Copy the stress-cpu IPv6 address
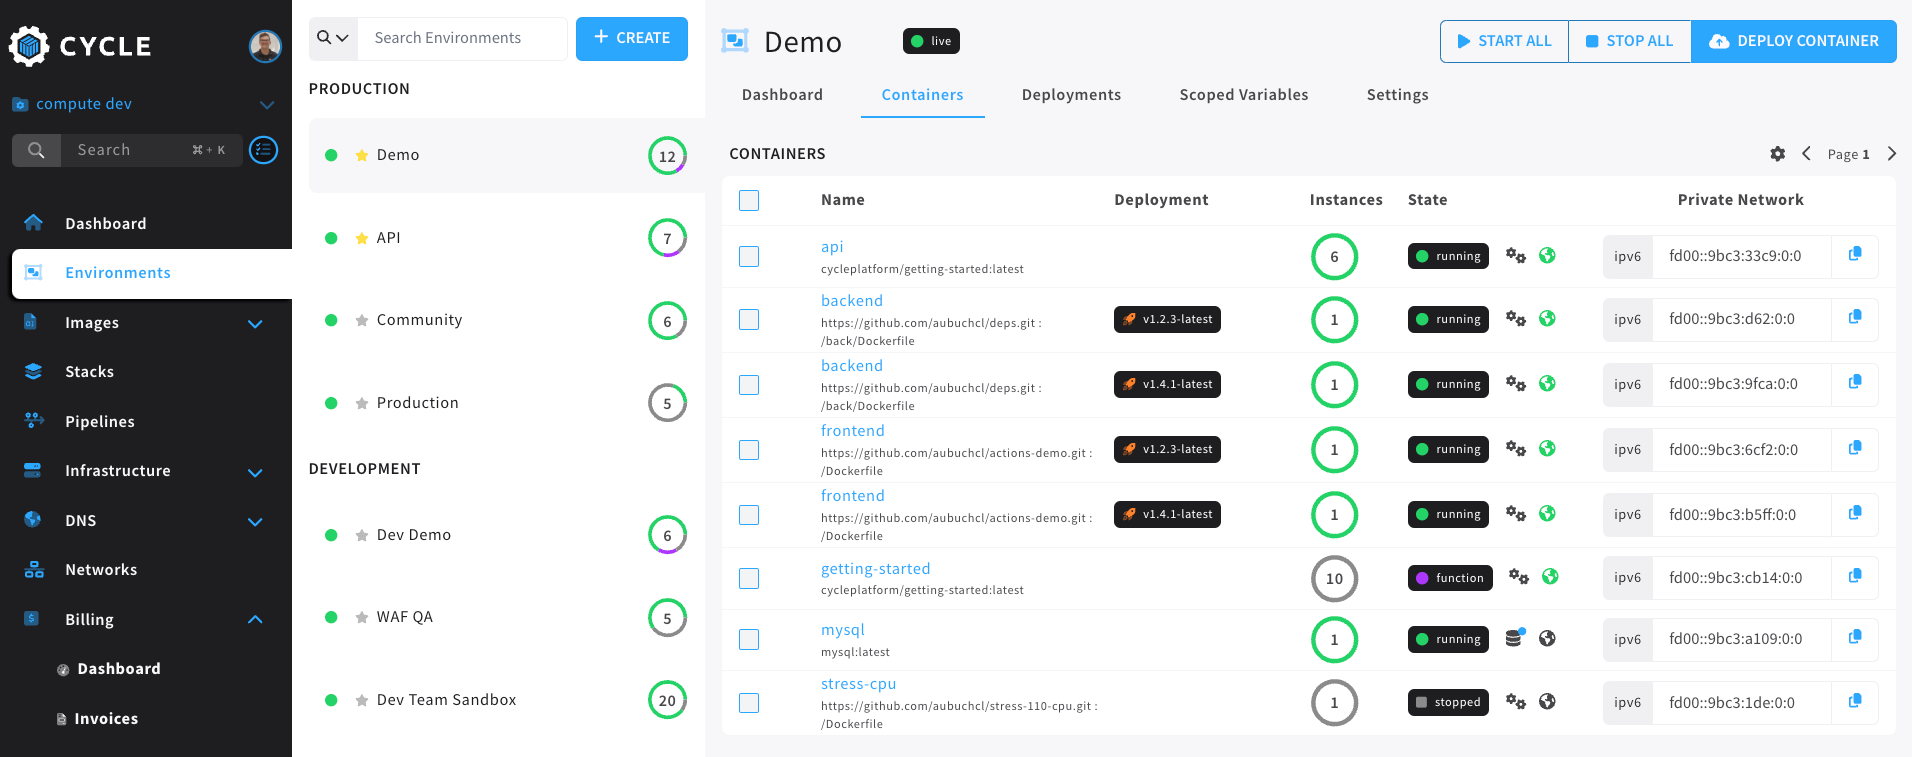The height and width of the screenshot is (757, 1912). [x=1855, y=702]
